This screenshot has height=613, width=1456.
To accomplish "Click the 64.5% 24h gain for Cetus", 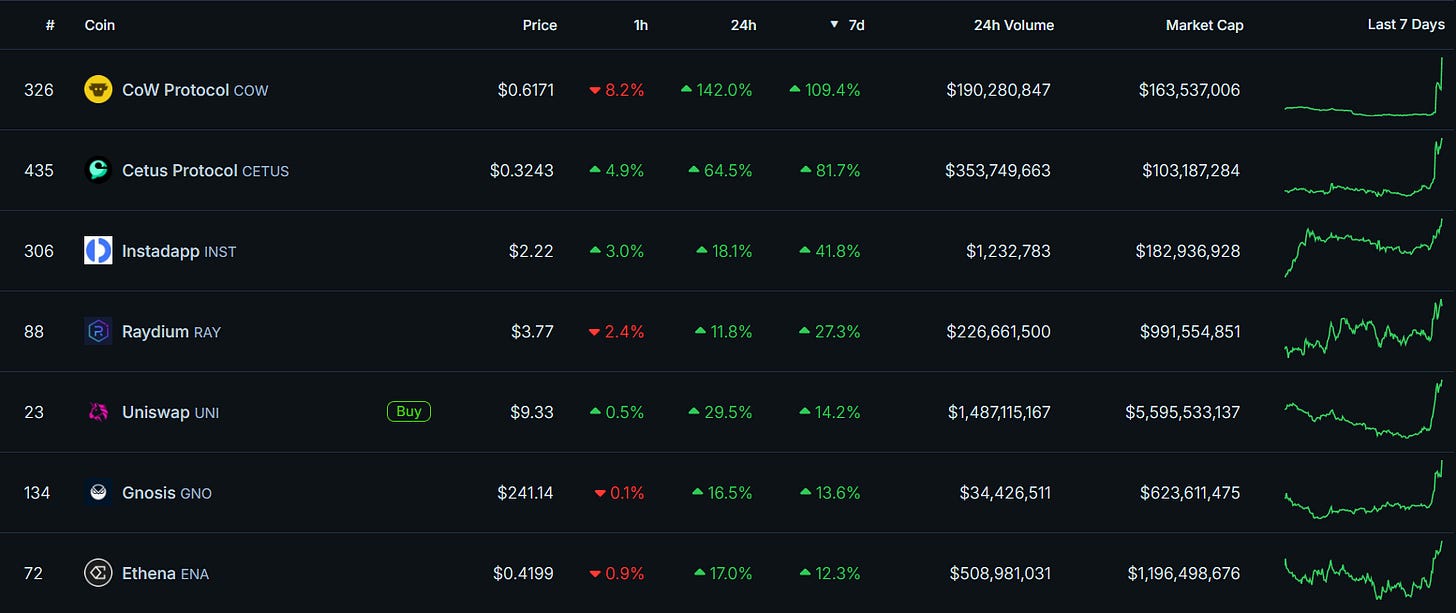I will tap(720, 170).
